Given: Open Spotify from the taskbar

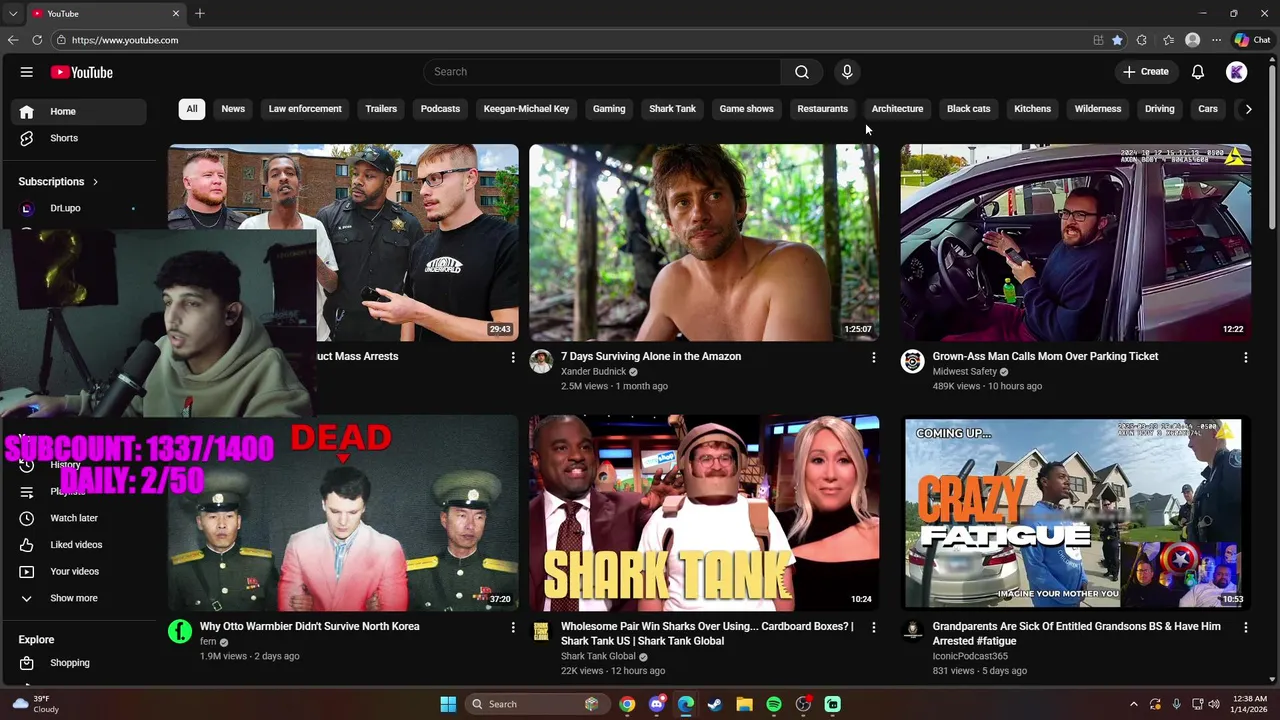Looking at the screenshot, I should tap(774, 704).
